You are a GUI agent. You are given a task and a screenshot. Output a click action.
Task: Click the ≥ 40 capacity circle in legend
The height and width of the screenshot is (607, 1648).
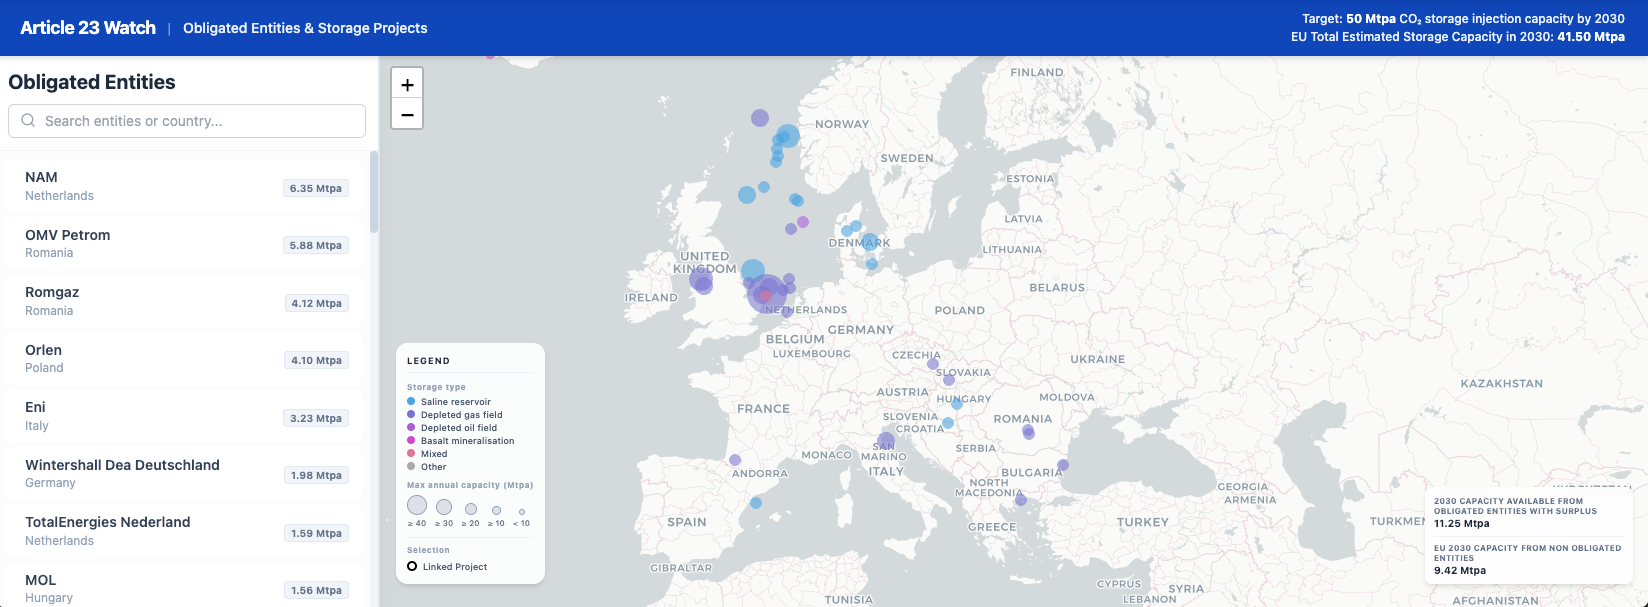pyautogui.click(x=417, y=506)
